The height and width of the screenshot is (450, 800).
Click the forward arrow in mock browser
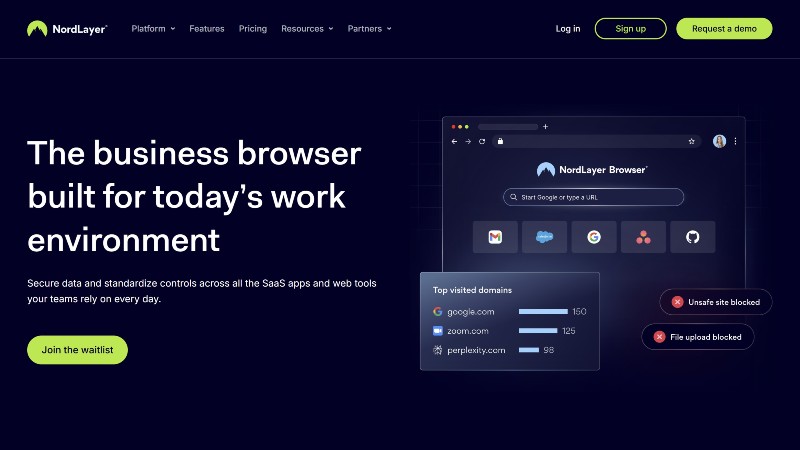point(468,141)
